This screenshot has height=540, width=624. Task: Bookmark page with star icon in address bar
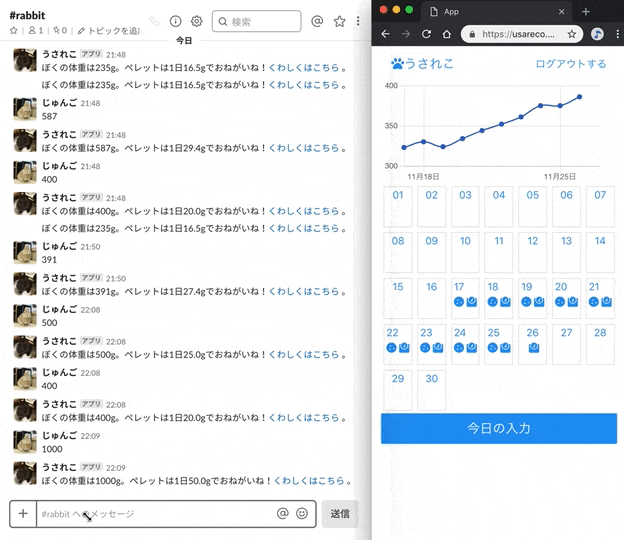click(x=572, y=34)
